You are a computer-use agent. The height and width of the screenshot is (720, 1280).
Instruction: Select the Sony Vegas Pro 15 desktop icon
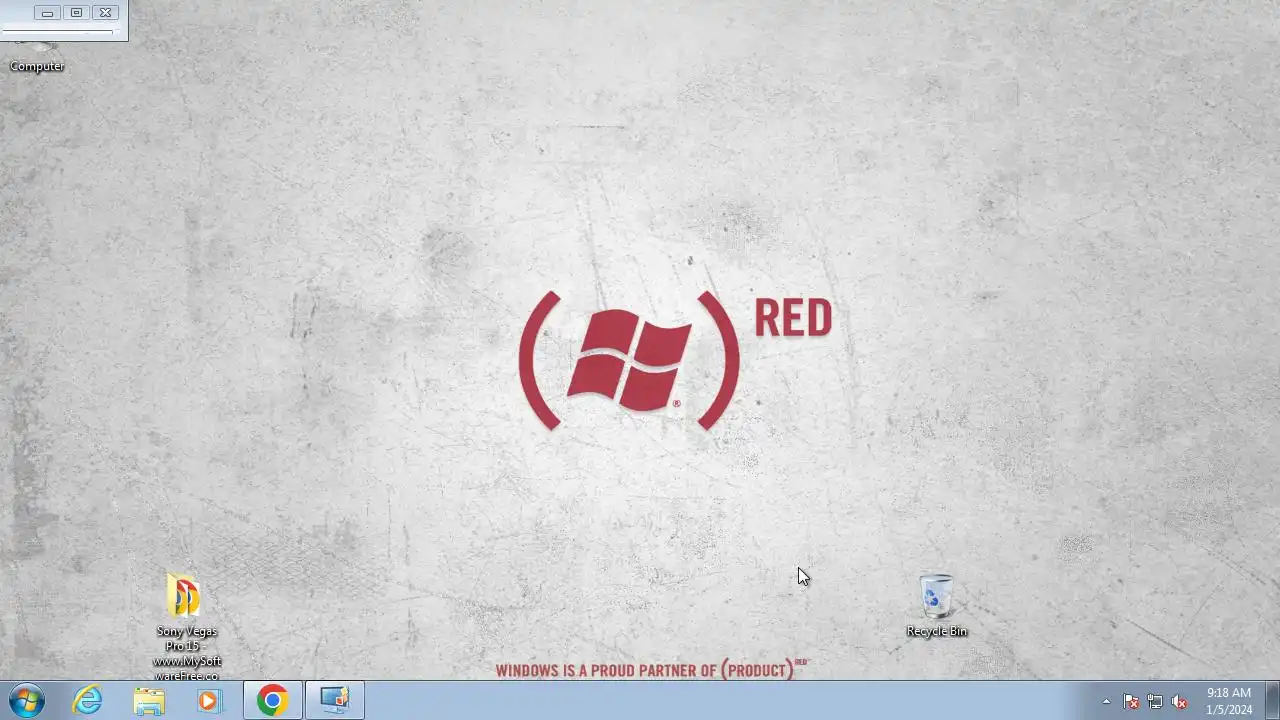point(186,627)
